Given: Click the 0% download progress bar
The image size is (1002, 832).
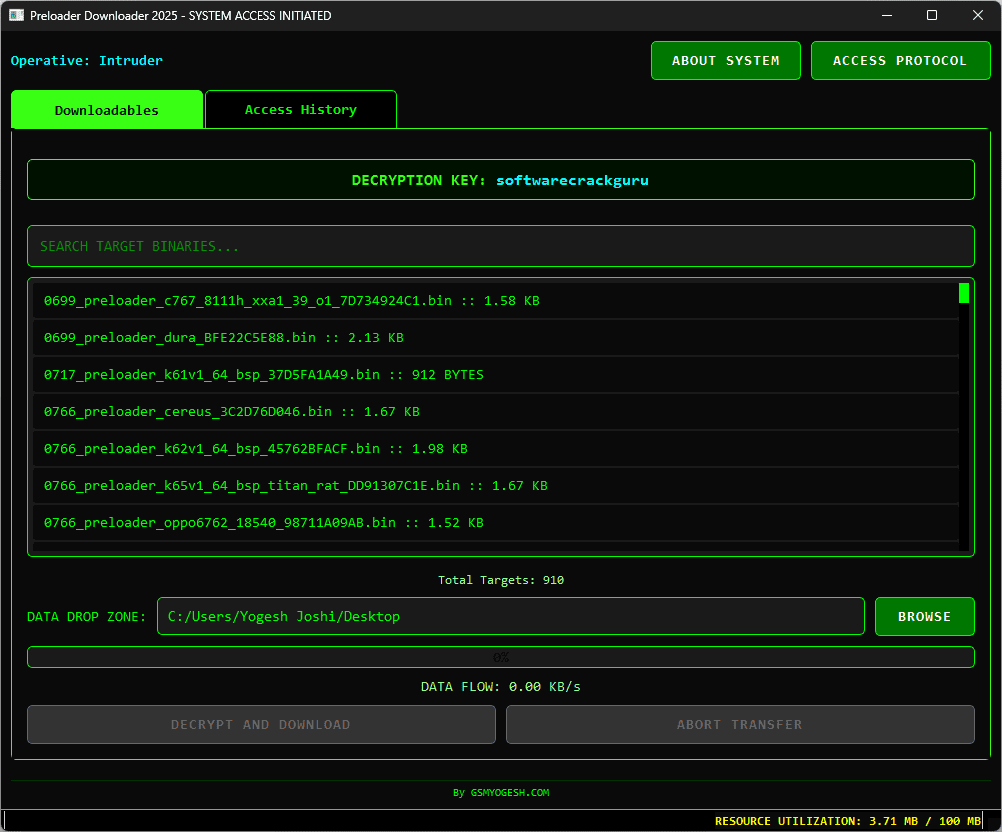Looking at the screenshot, I should (x=500, y=657).
